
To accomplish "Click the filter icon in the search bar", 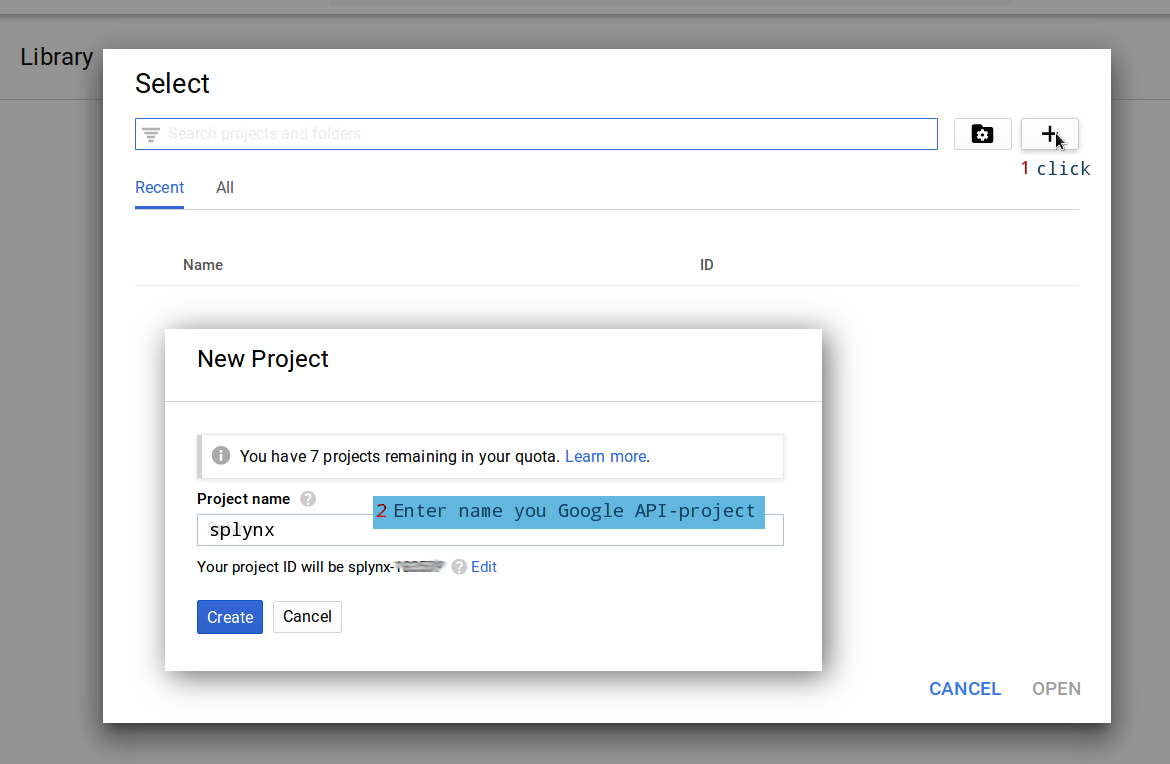I will [x=151, y=134].
